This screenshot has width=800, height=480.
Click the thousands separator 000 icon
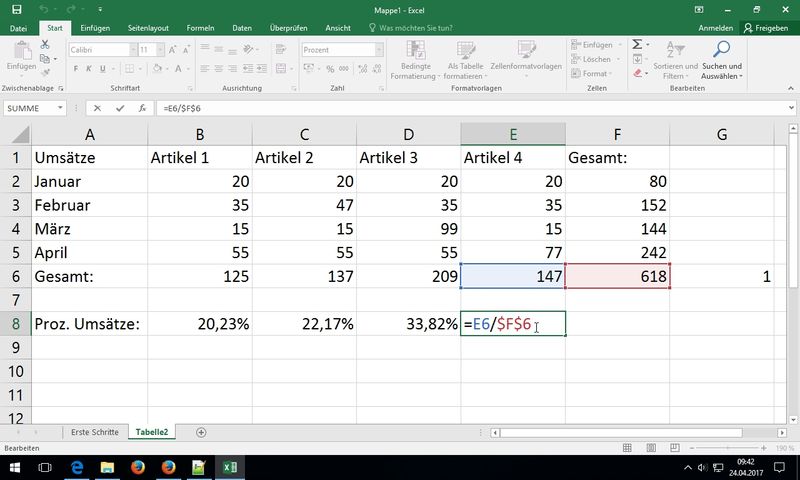[344, 68]
